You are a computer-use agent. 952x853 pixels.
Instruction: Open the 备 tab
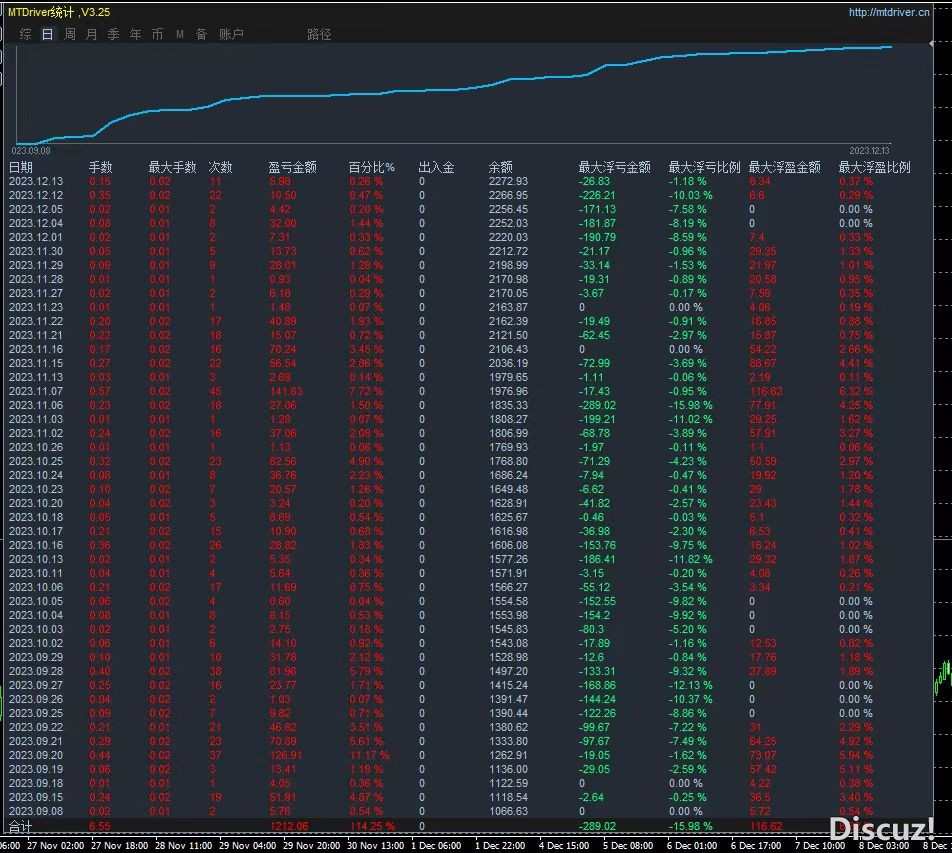click(x=201, y=34)
